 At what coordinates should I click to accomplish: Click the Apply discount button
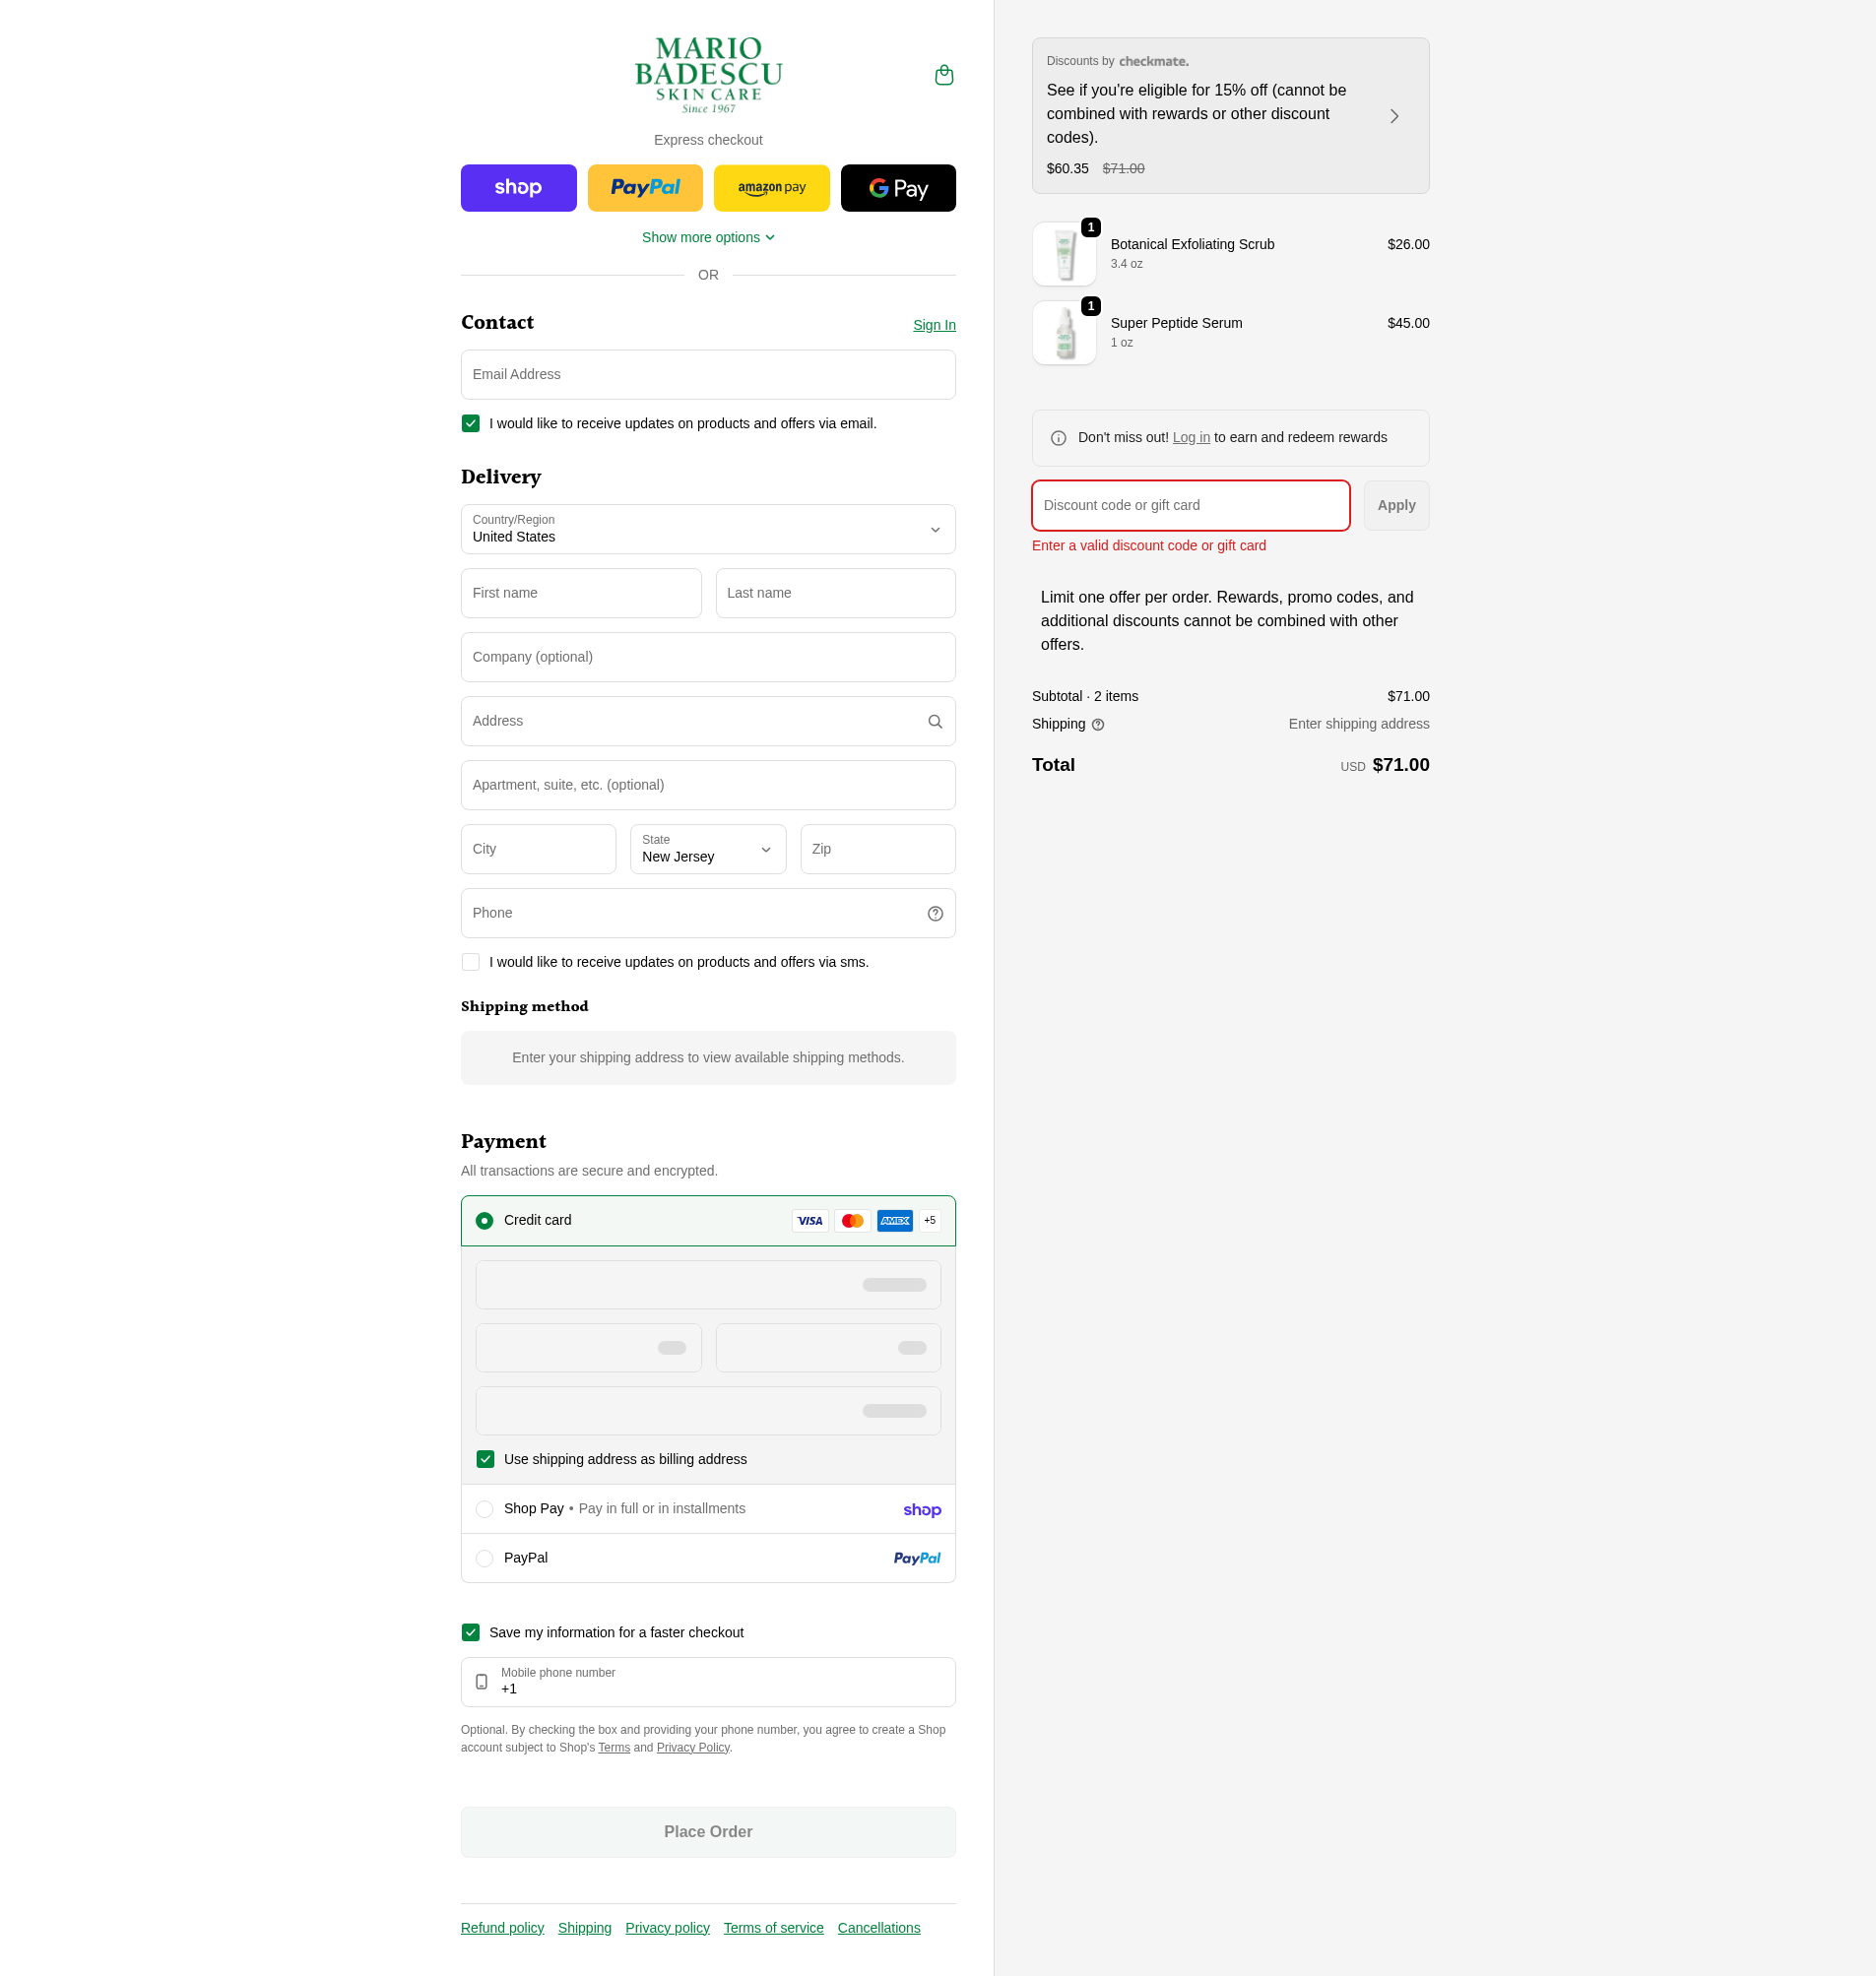pyautogui.click(x=1396, y=506)
